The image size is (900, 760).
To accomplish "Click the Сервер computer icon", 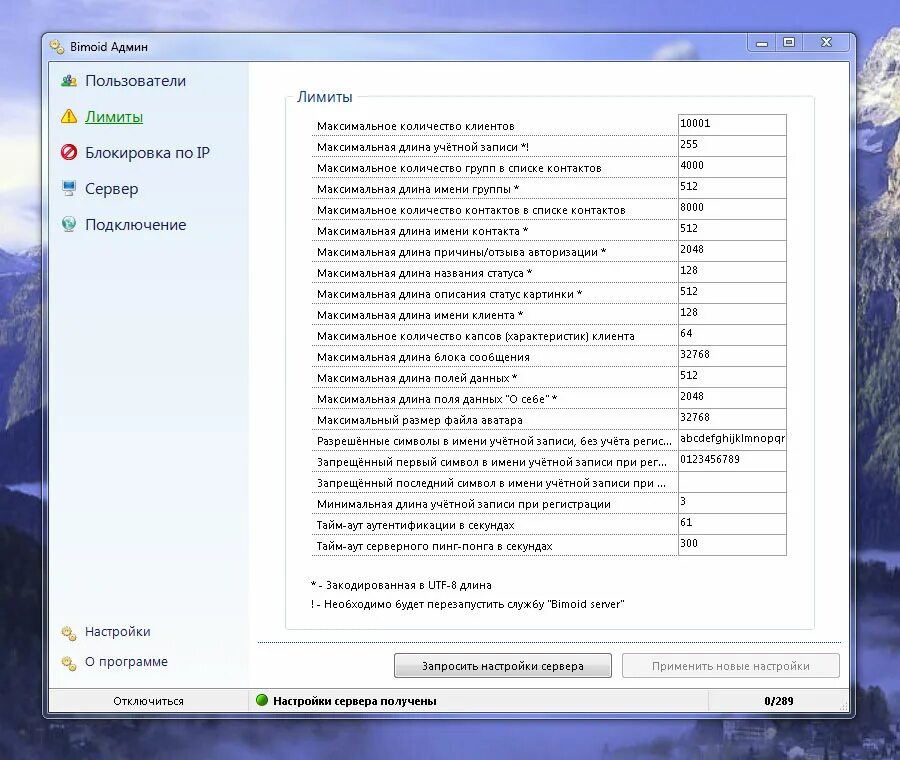I will pyautogui.click(x=69, y=188).
